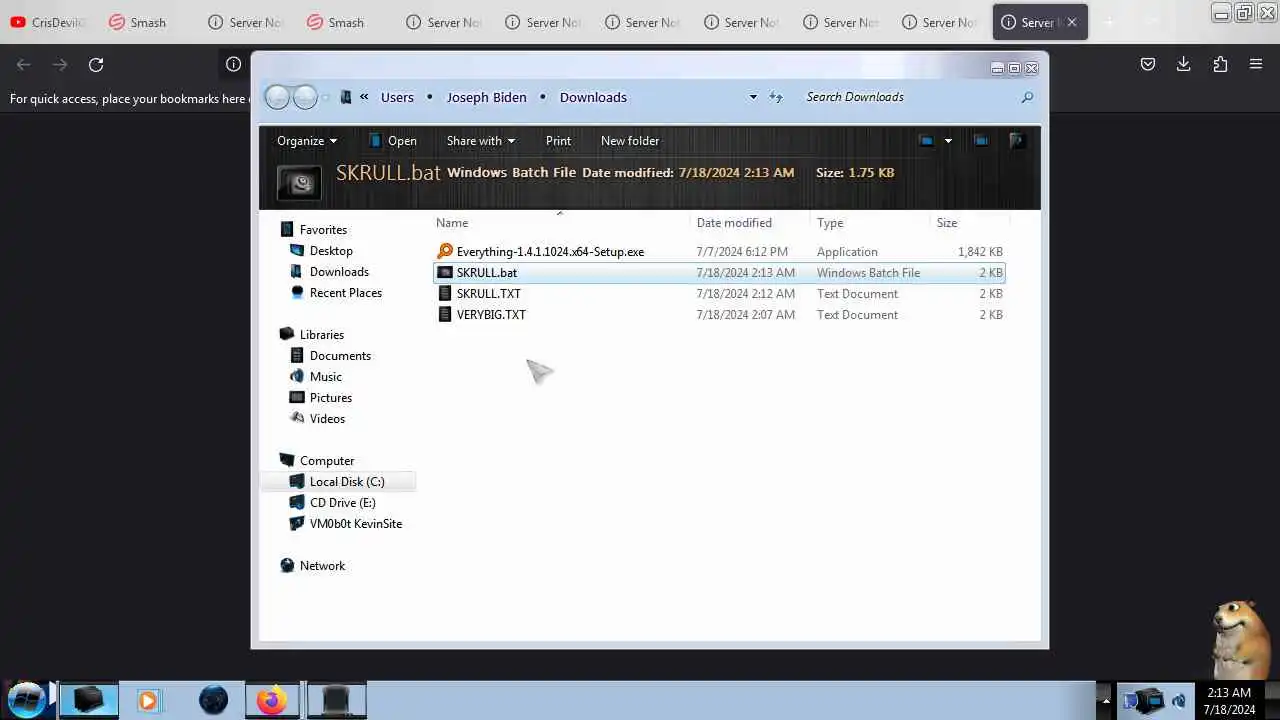The image size is (1280, 720).
Task: Click the Print toolbar button
Action: (558, 141)
